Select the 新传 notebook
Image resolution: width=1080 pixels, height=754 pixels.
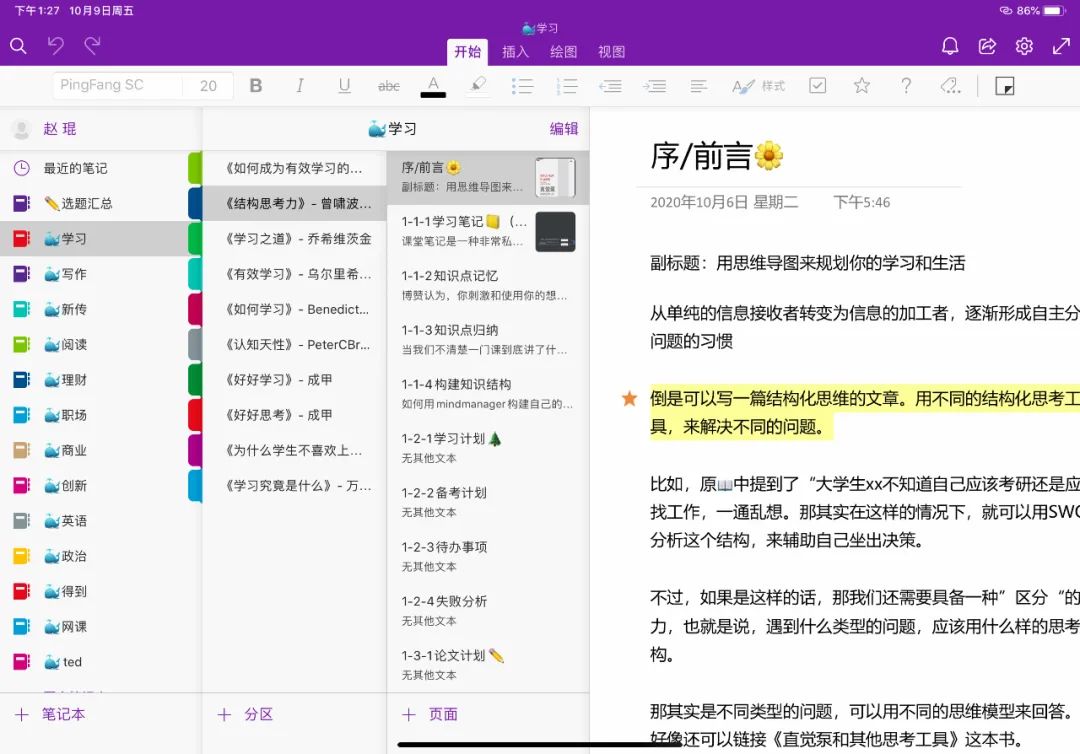(94, 309)
